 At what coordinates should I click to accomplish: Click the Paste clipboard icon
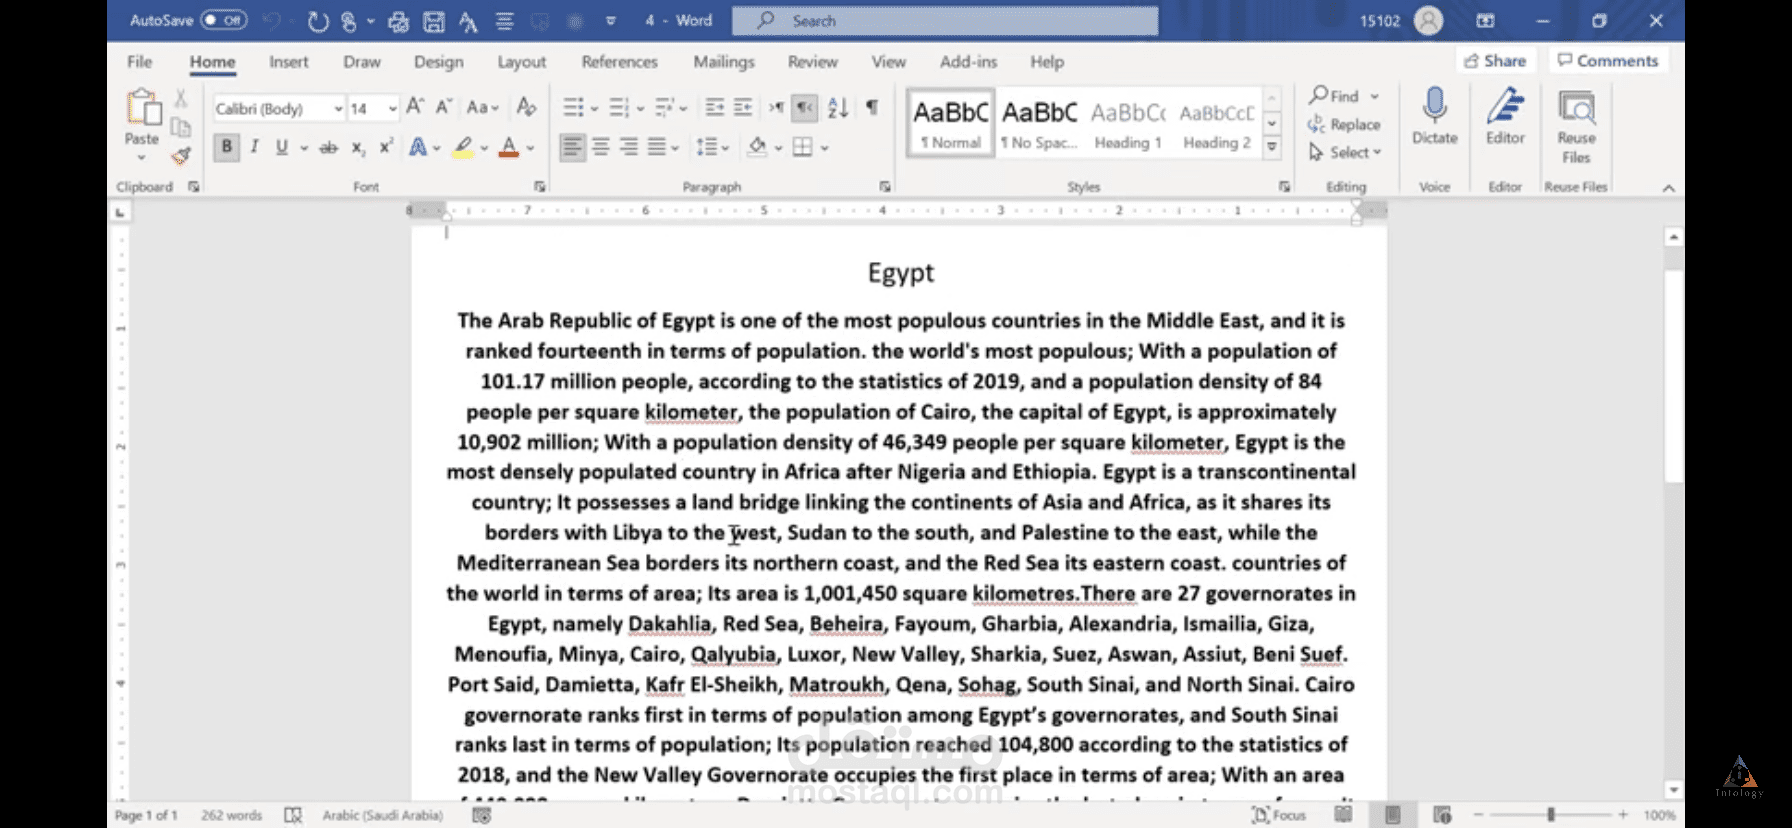[142, 108]
